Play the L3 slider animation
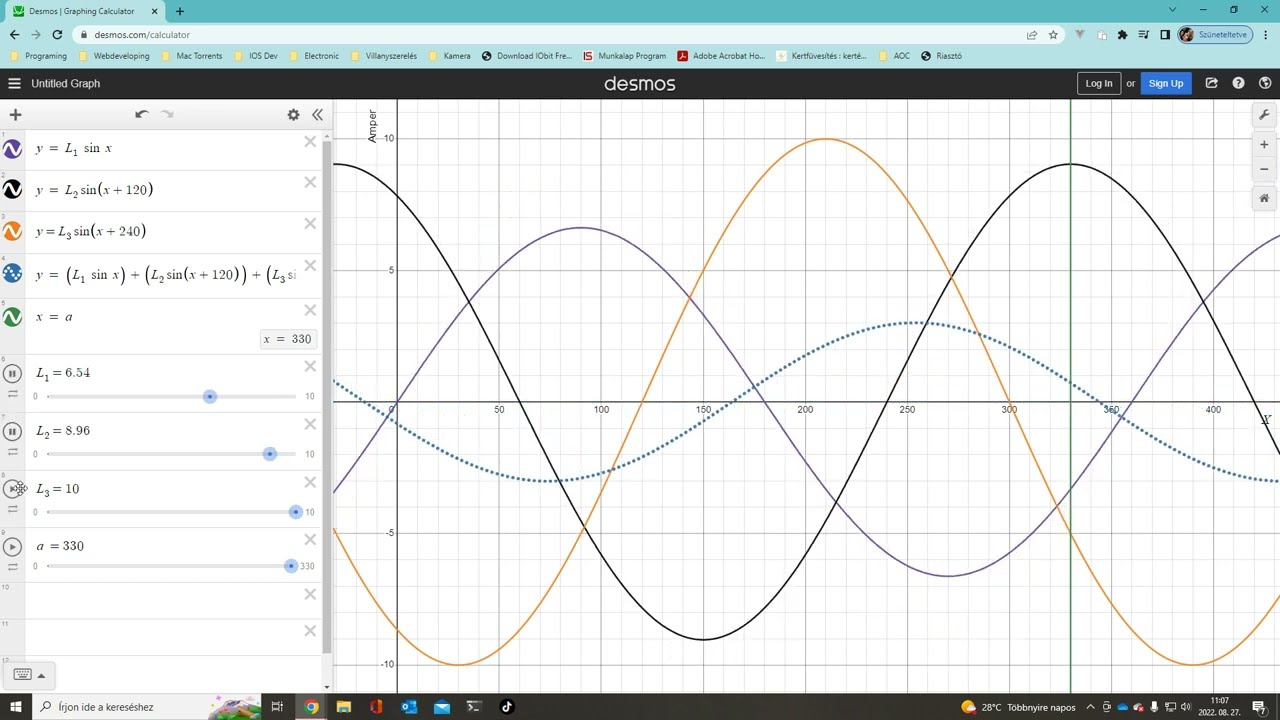1280x720 pixels. pyautogui.click(x=12, y=489)
